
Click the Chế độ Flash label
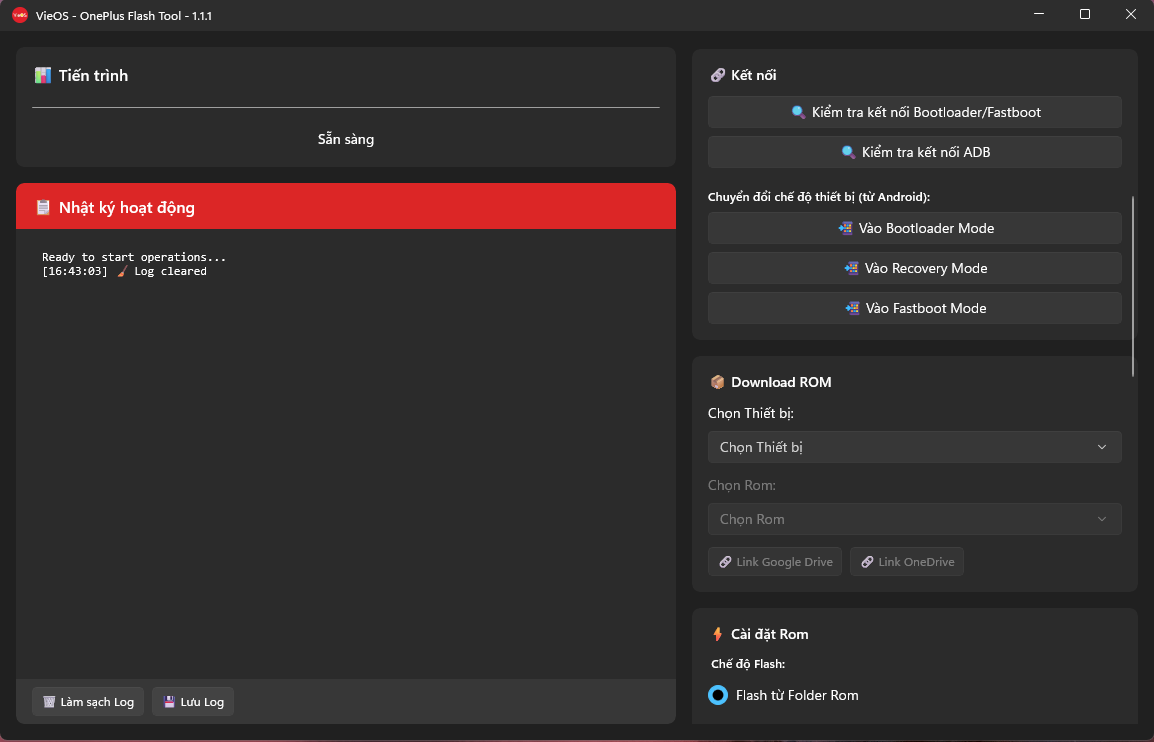748,664
